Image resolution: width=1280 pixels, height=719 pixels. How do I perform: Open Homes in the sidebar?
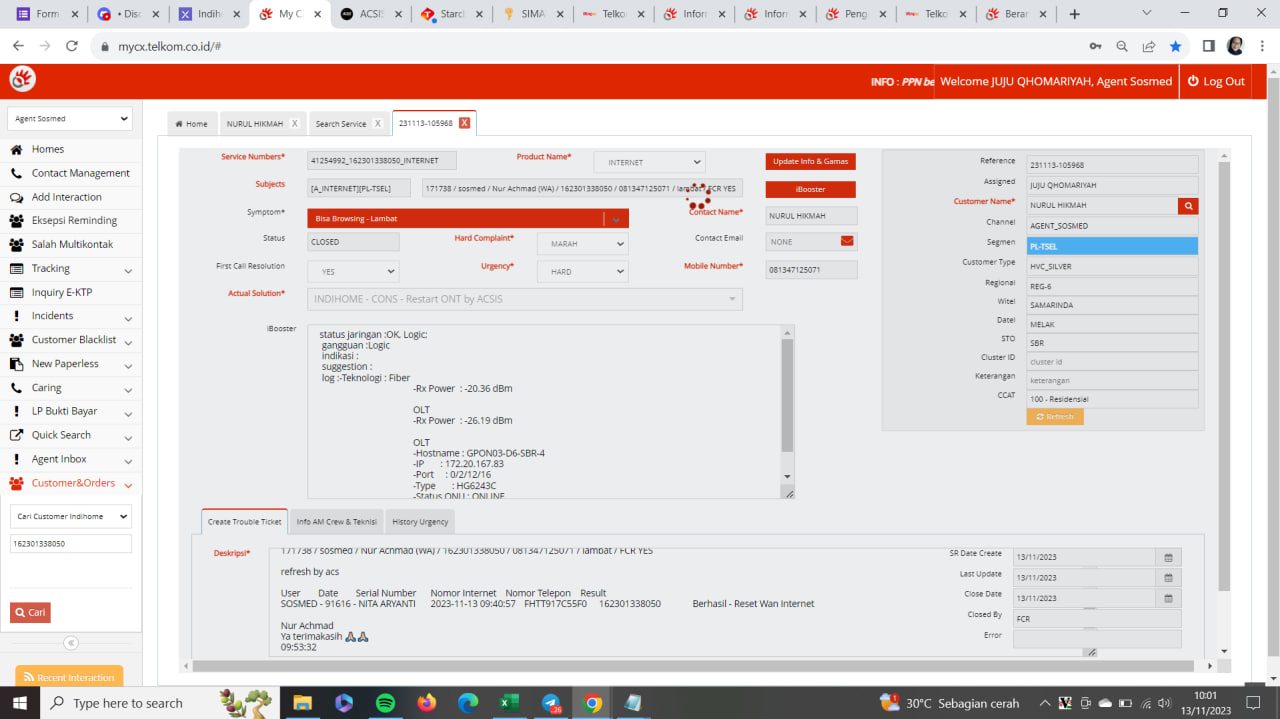(x=47, y=149)
